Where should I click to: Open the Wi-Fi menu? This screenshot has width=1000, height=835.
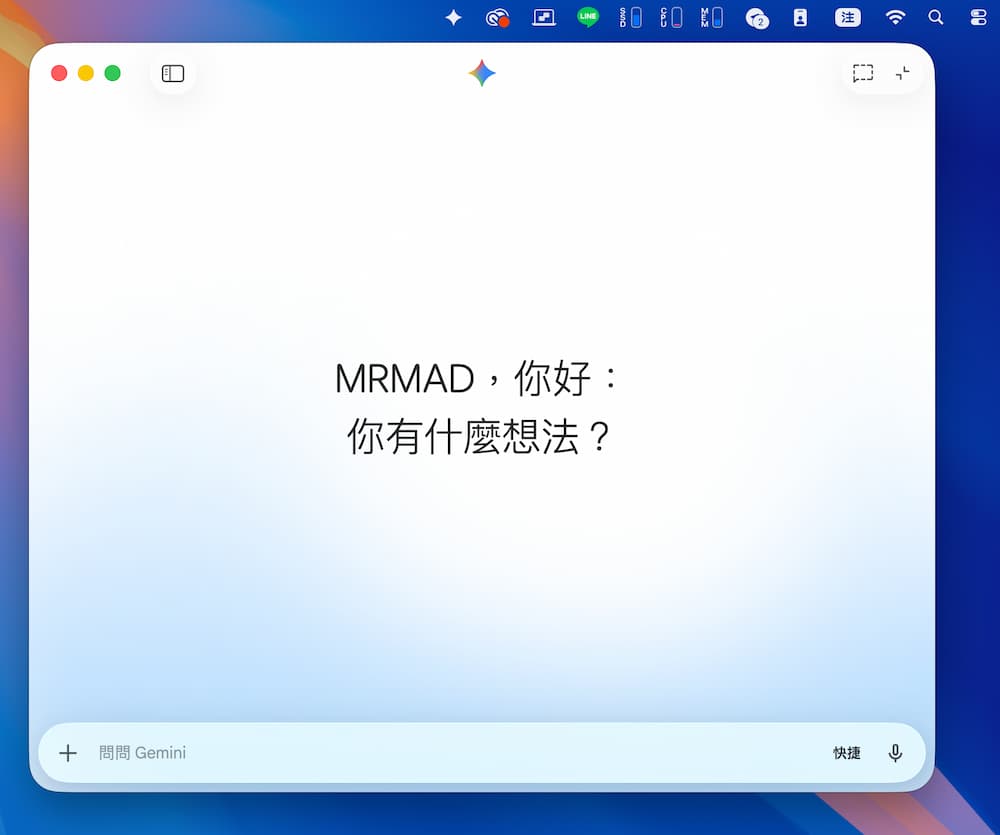pyautogui.click(x=895, y=17)
